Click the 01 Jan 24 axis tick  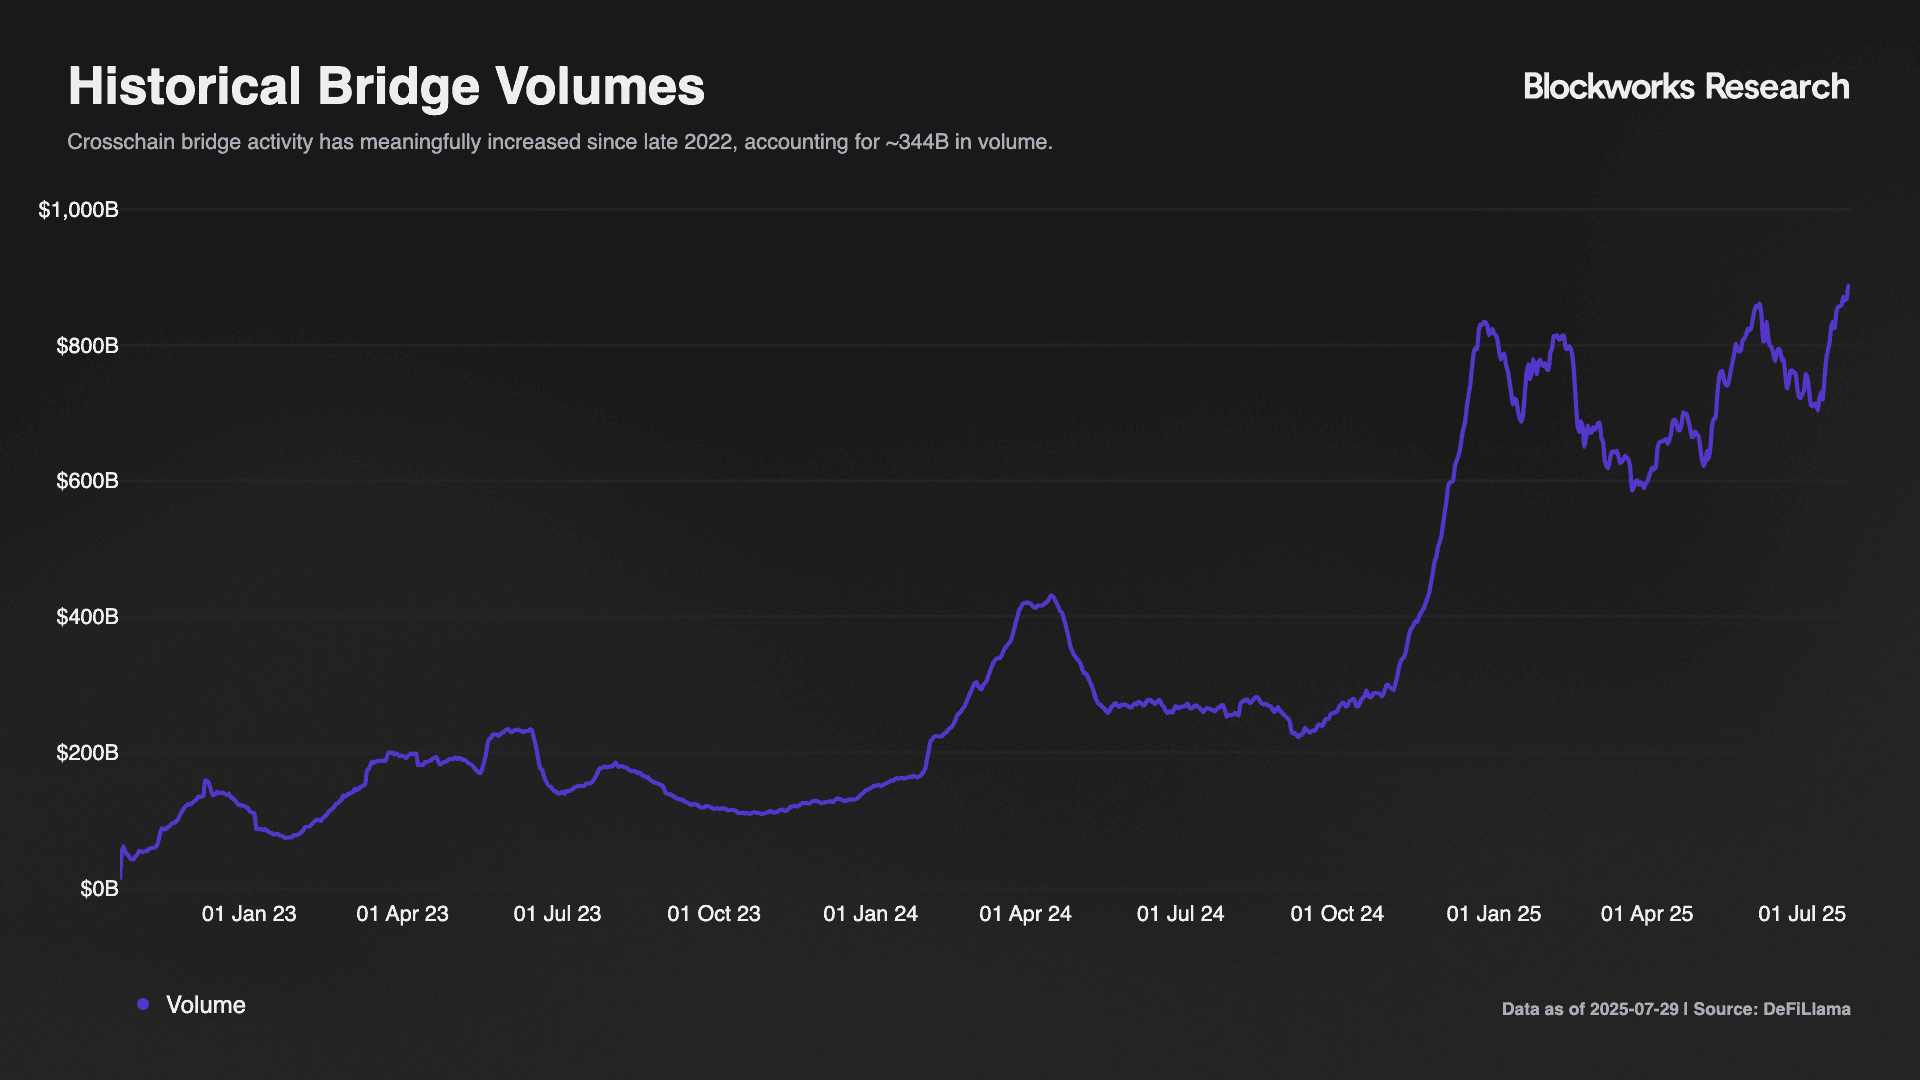tap(870, 914)
